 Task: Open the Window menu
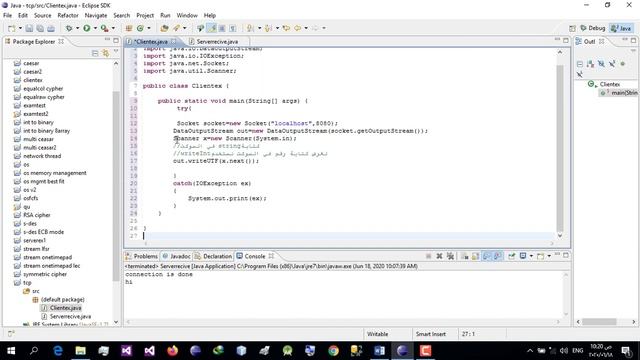(187, 16)
